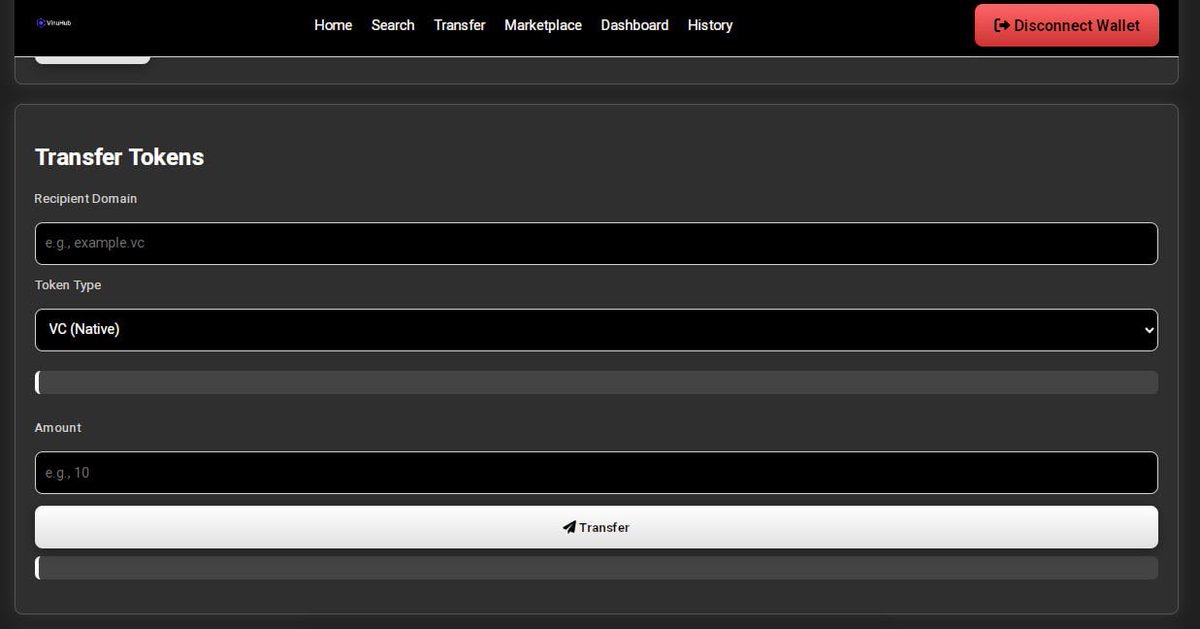Open the Home page
Screen dimensions: 1200x629
(x=333, y=25)
